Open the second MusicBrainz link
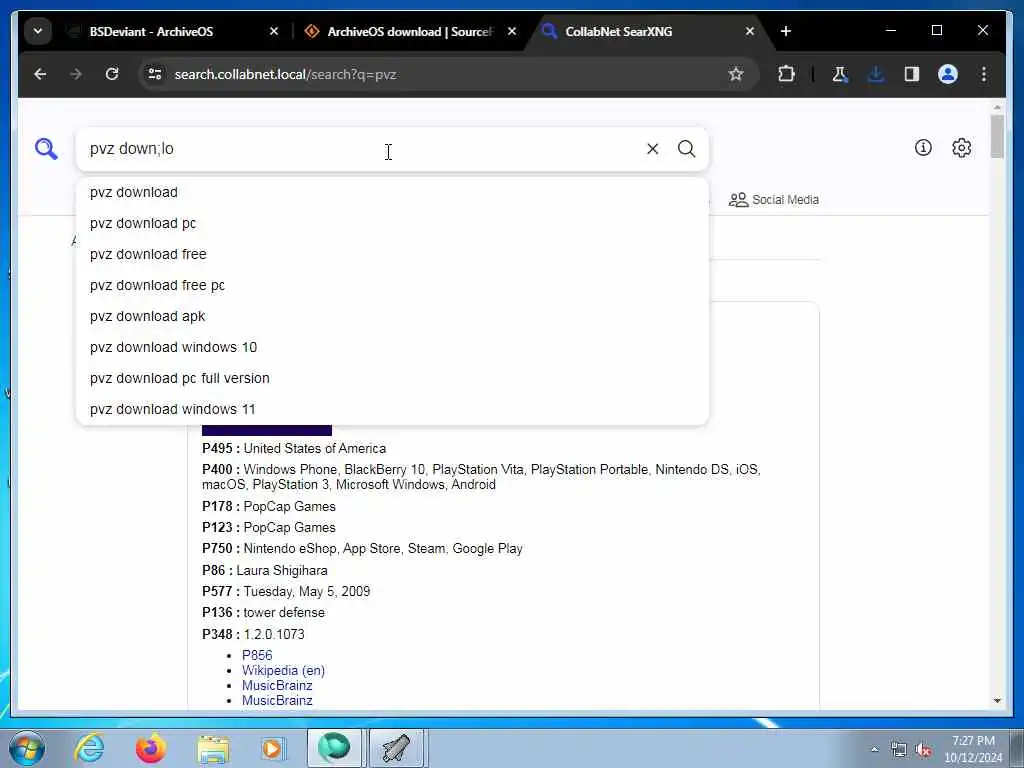This screenshot has height=768, width=1024. pyautogui.click(x=277, y=700)
